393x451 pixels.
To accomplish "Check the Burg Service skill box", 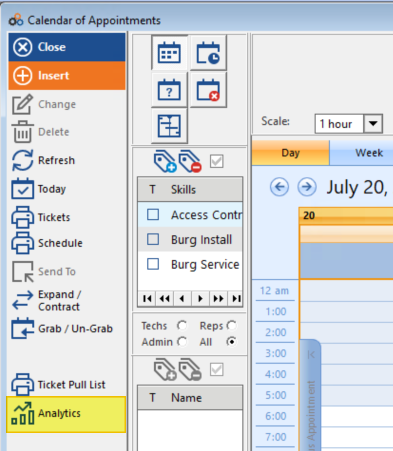I will 153,264.
